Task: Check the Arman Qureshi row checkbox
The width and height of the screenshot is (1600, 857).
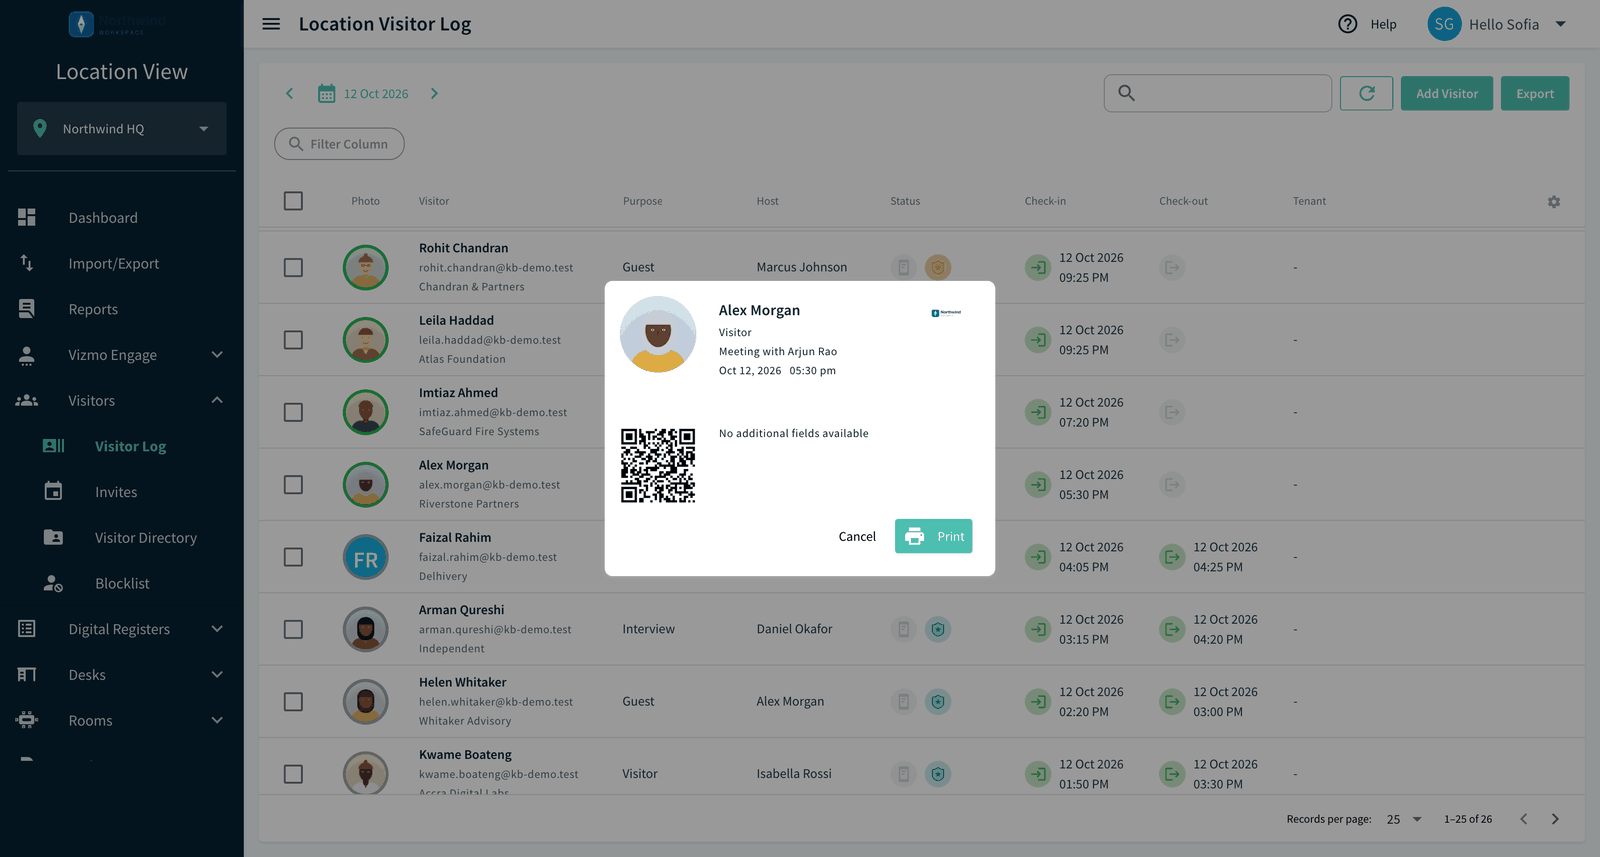Action: click(x=293, y=630)
